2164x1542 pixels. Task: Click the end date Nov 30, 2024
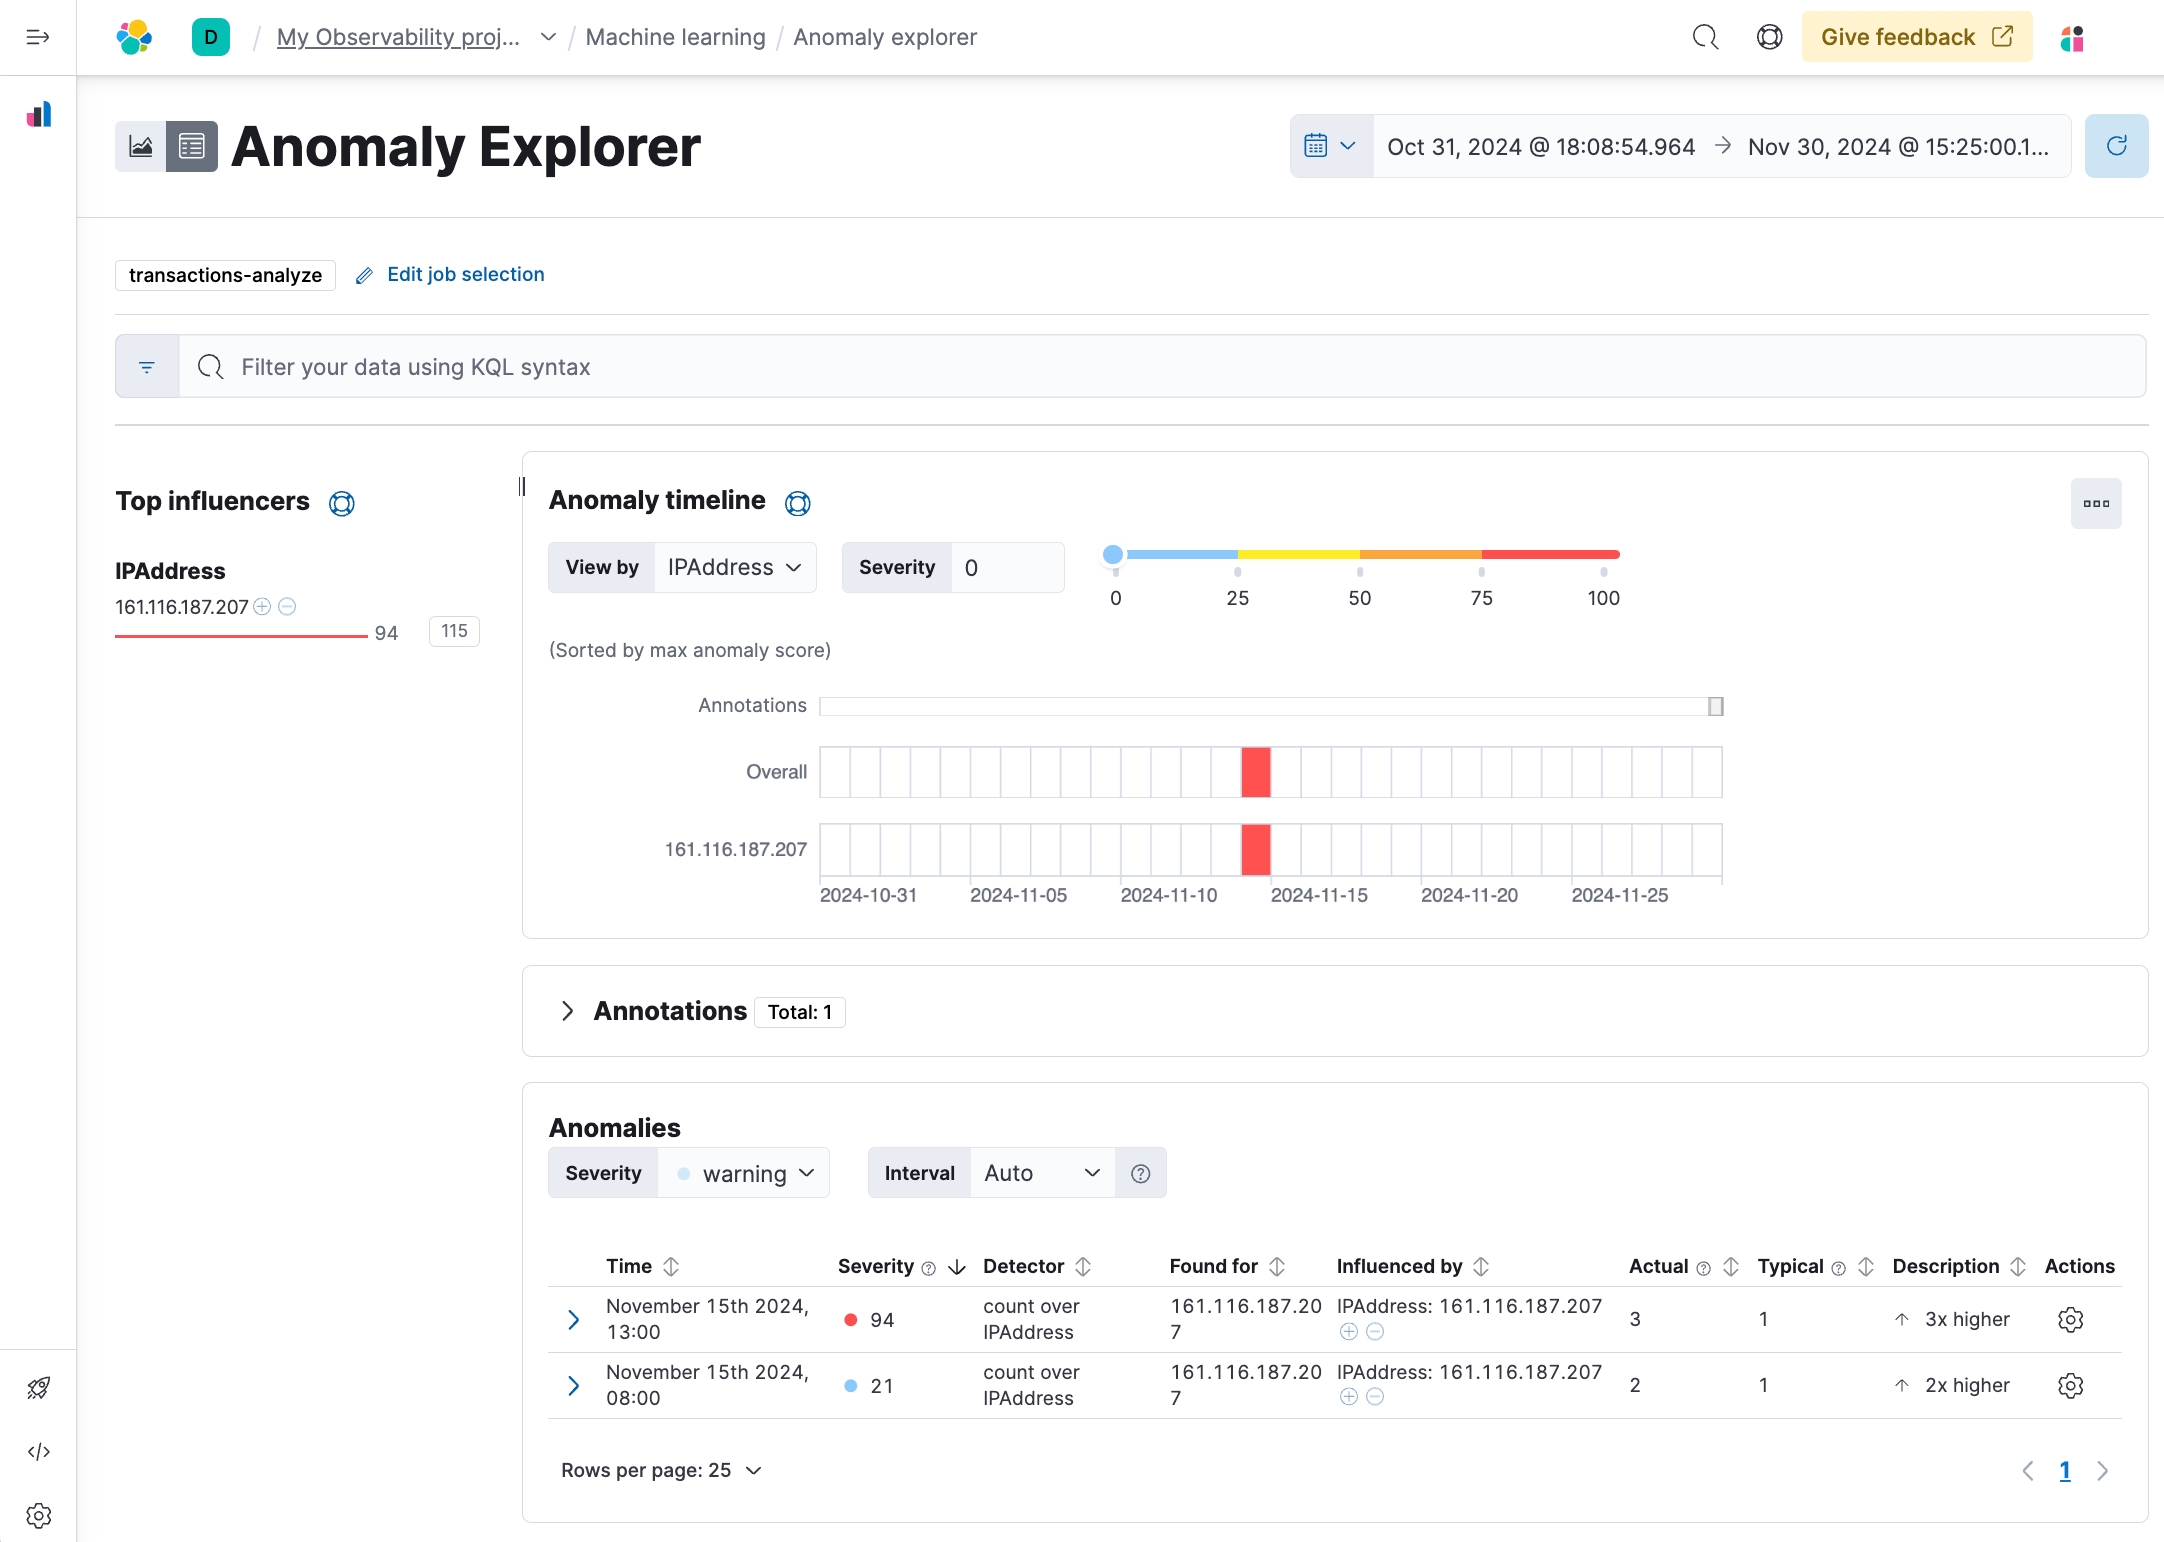(1898, 146)
